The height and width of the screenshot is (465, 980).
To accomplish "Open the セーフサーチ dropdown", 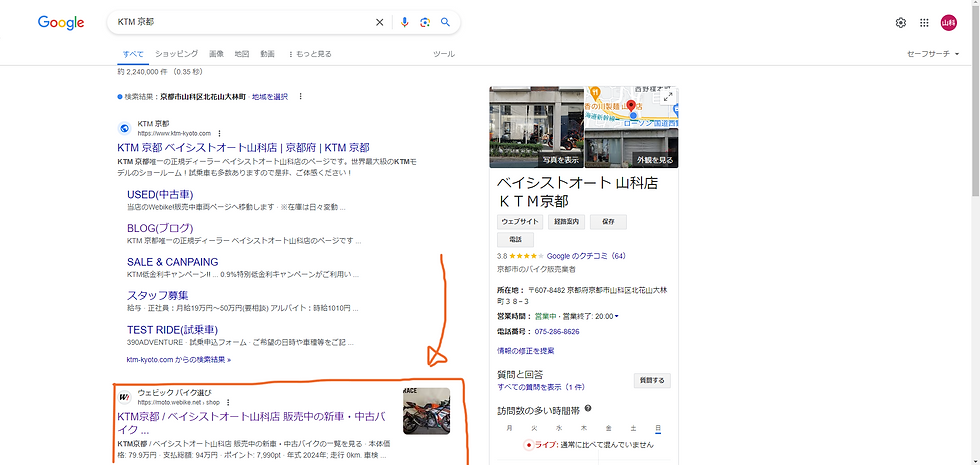I will point(933,54).
